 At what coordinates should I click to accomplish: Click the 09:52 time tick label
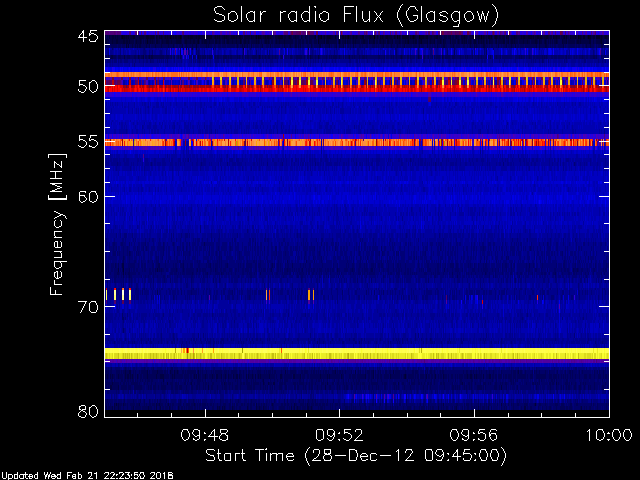coord(339,435)
